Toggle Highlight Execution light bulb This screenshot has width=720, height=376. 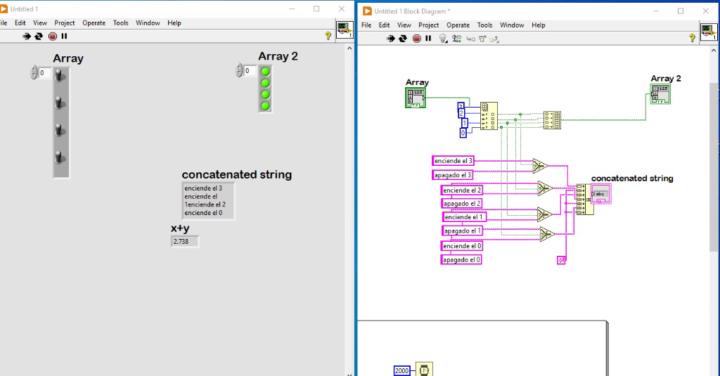tap(443, 39)
